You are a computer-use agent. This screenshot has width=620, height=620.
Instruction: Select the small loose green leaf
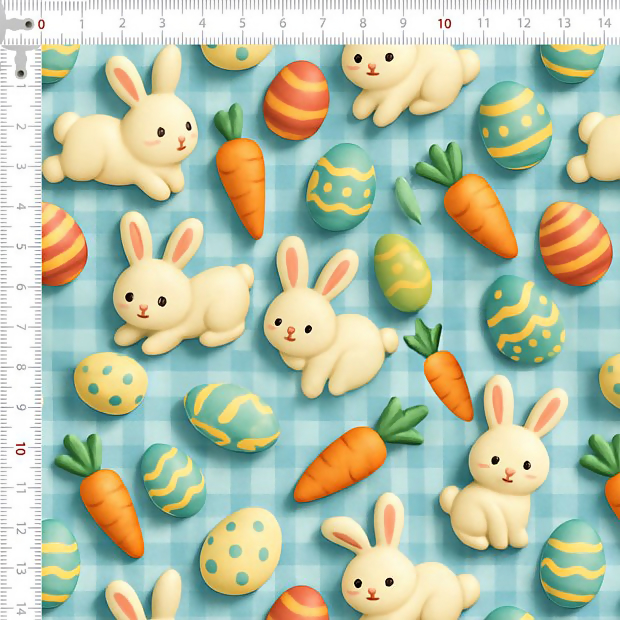click(407, 198)
